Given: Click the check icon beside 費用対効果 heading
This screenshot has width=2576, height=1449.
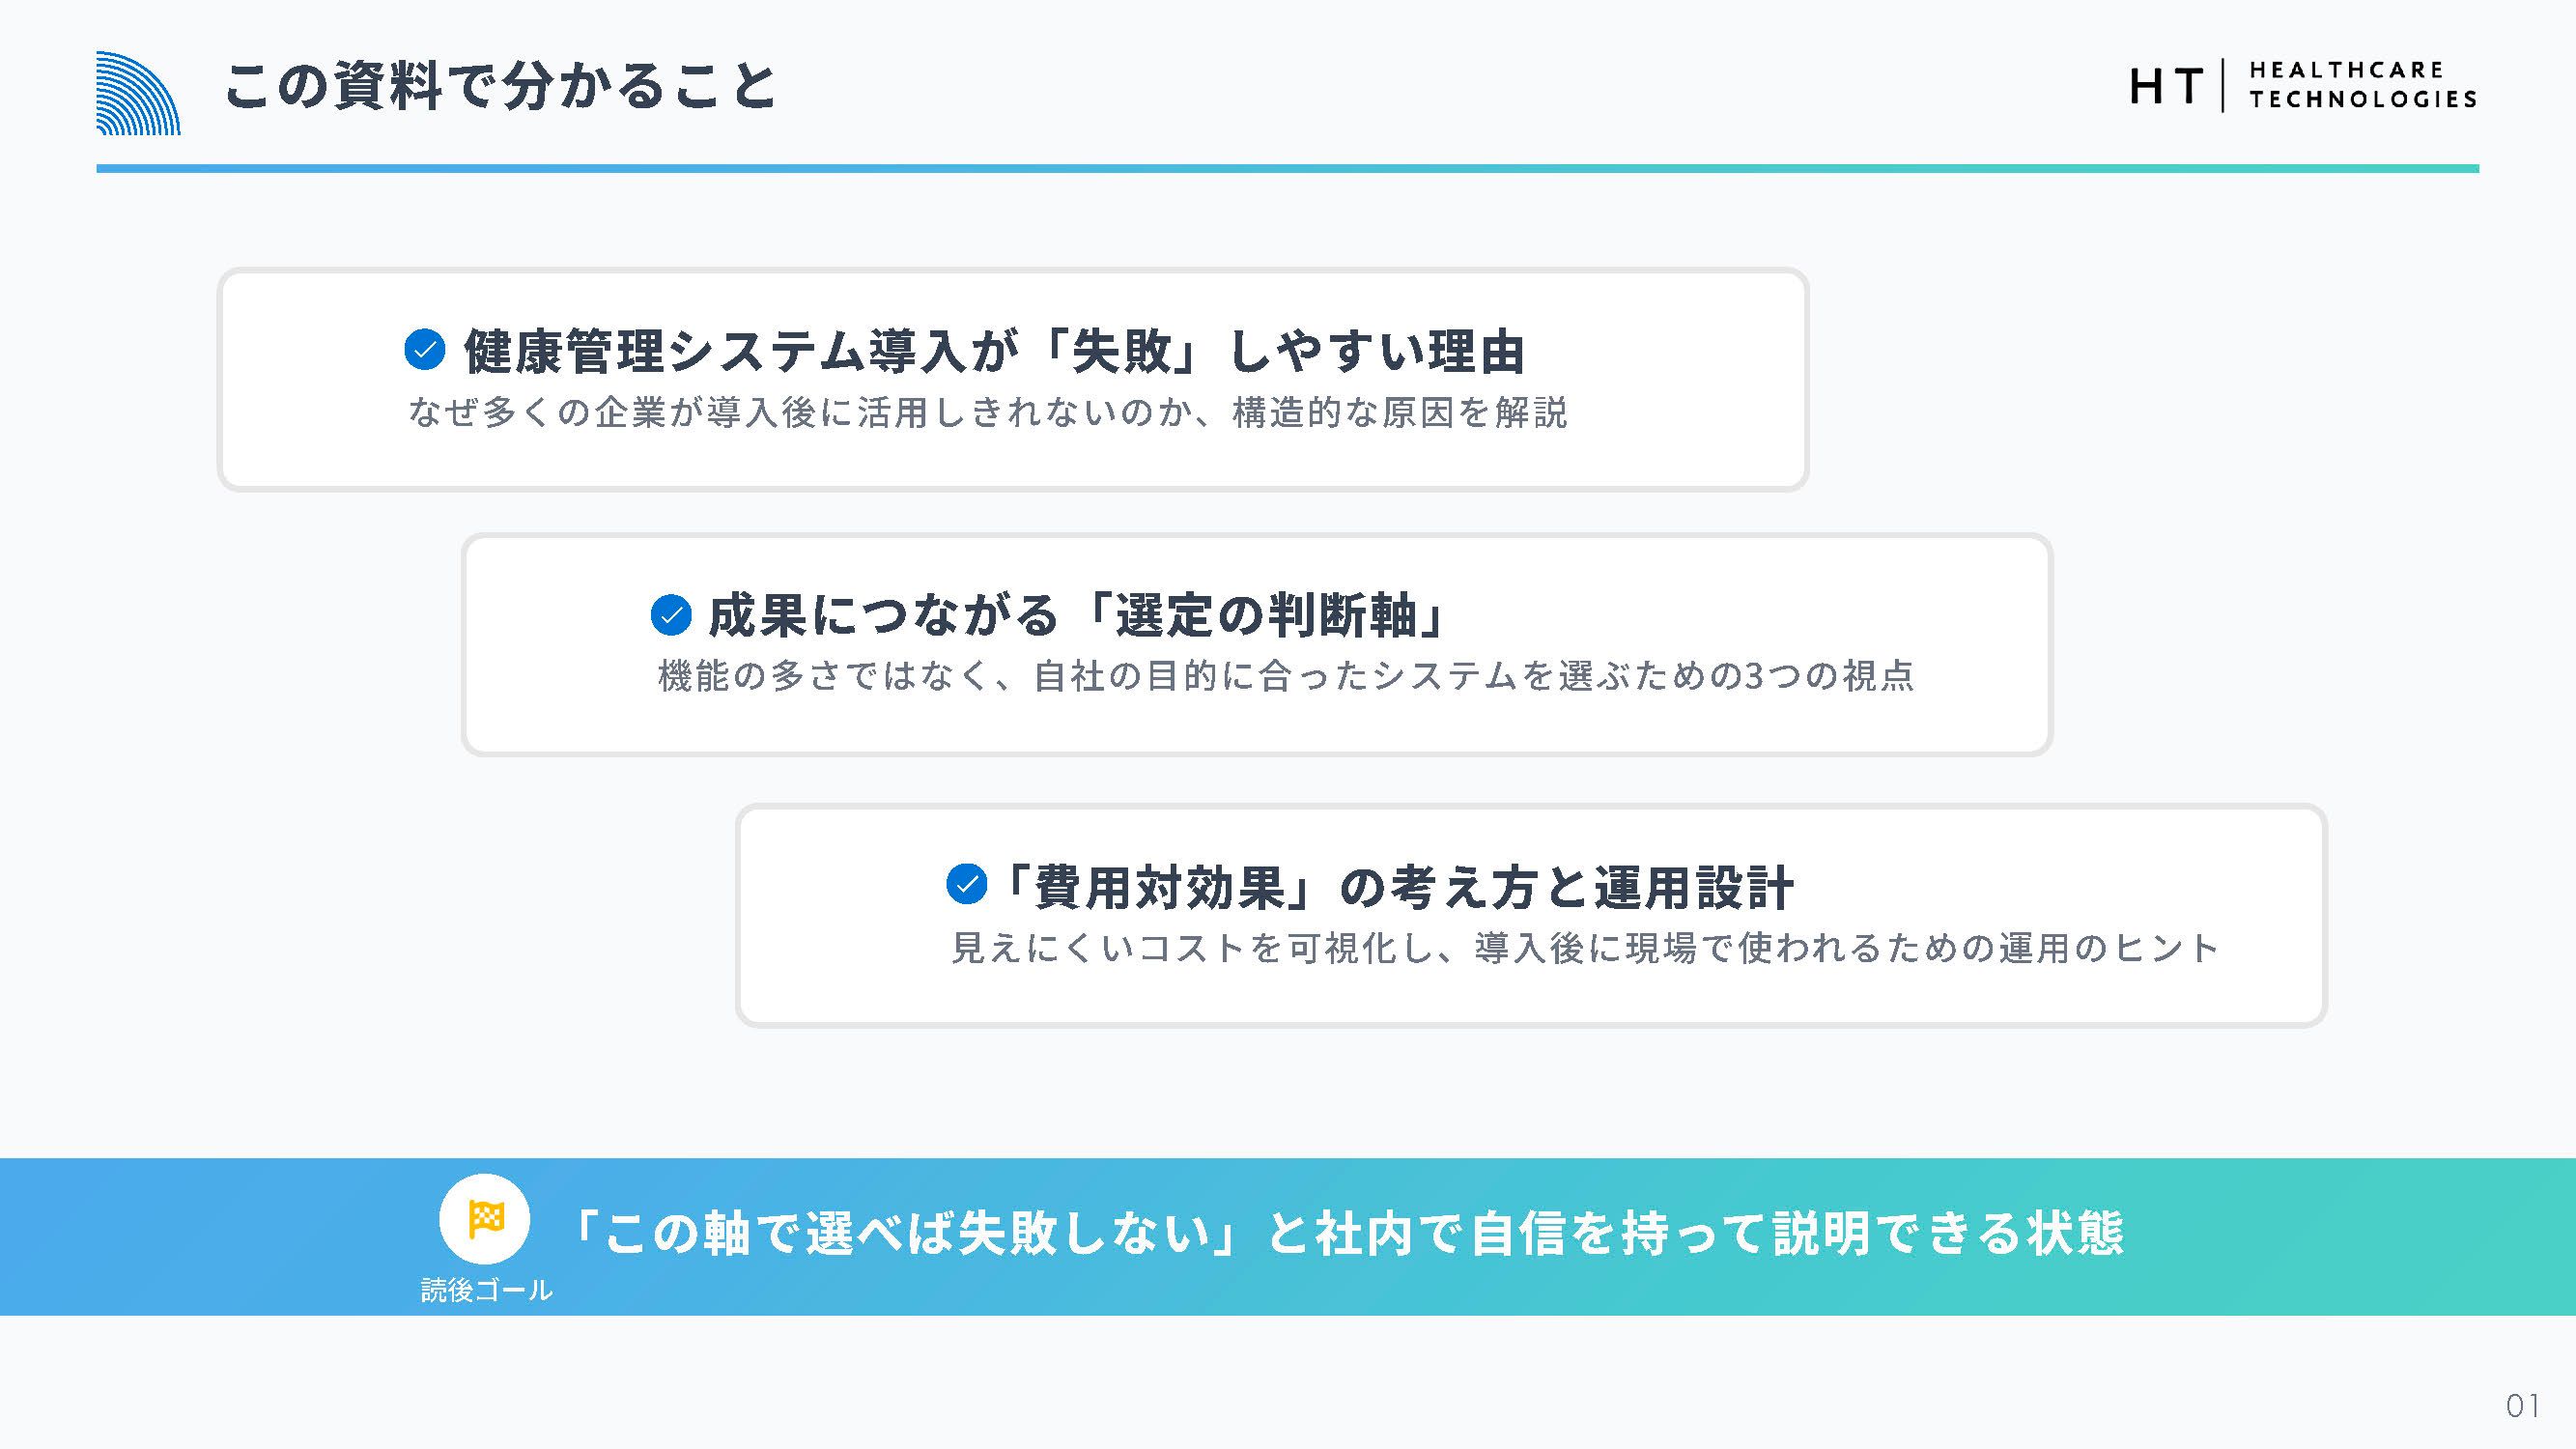Looking at the screenshot, I should coord(966,884).
